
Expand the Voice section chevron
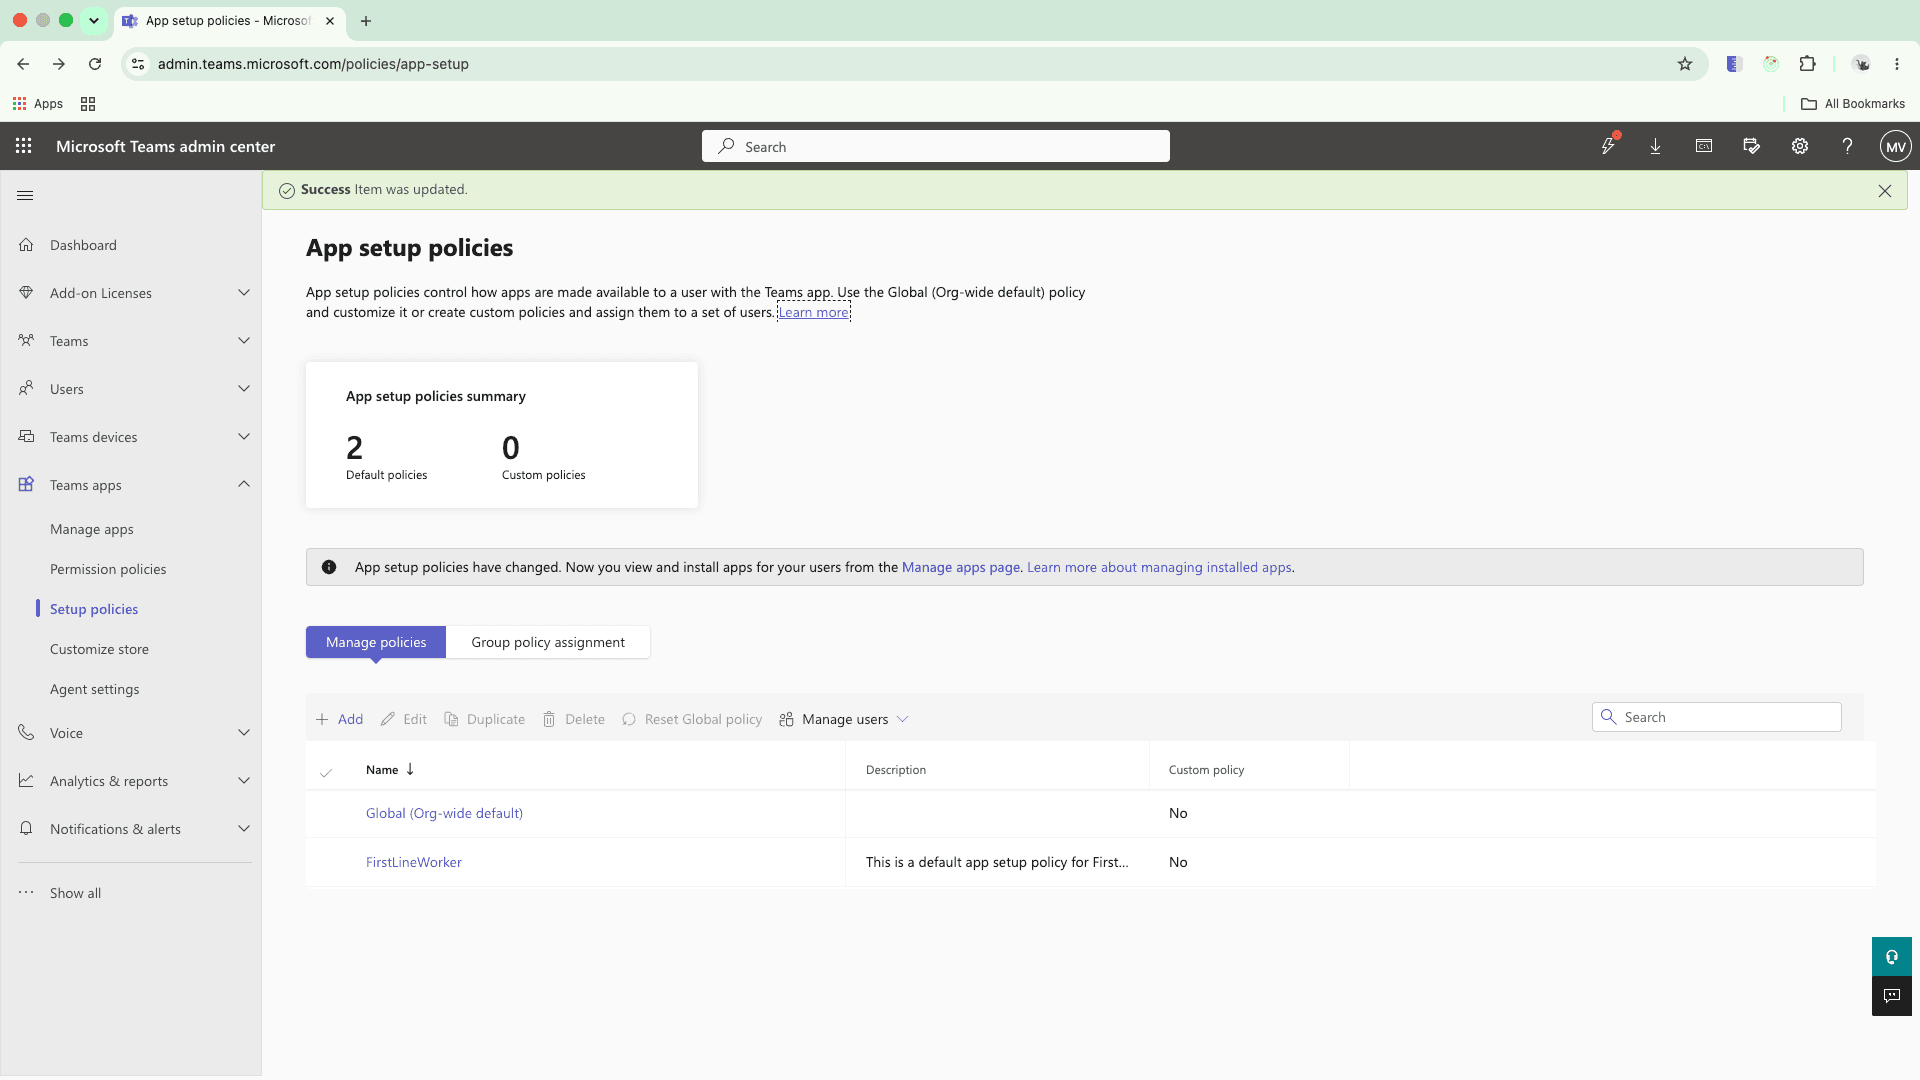(244, 733)
